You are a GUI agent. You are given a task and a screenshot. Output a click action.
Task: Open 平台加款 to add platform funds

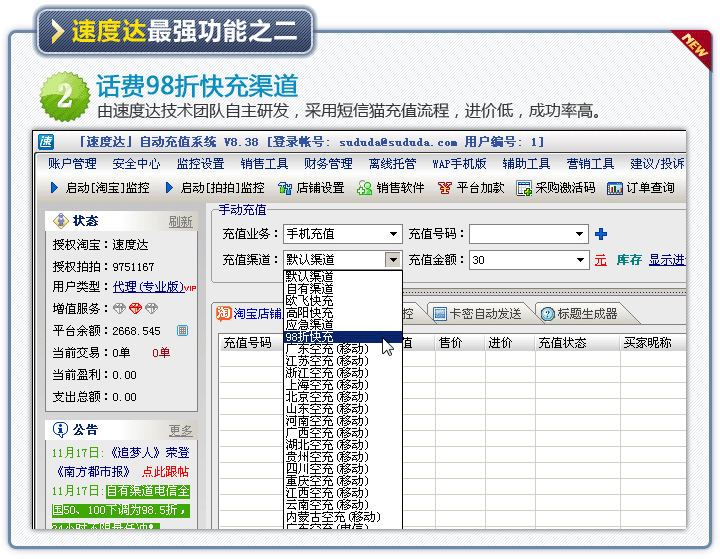(471, 187)
